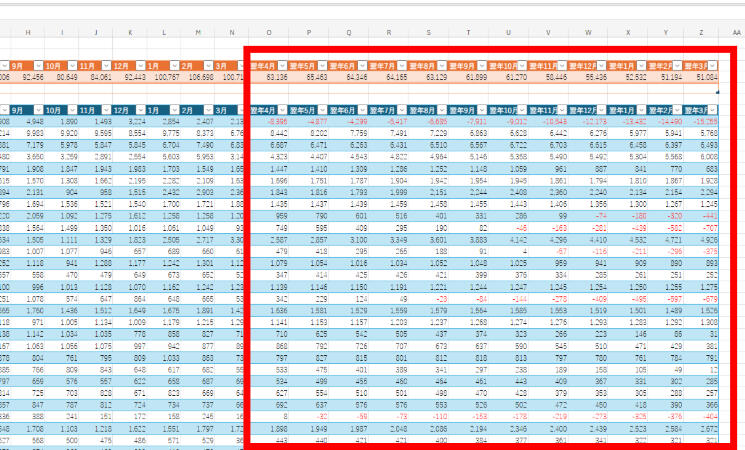The height and width of the screenshot is (450, 745).
Task: Select column O header
Action: (269, 32)
